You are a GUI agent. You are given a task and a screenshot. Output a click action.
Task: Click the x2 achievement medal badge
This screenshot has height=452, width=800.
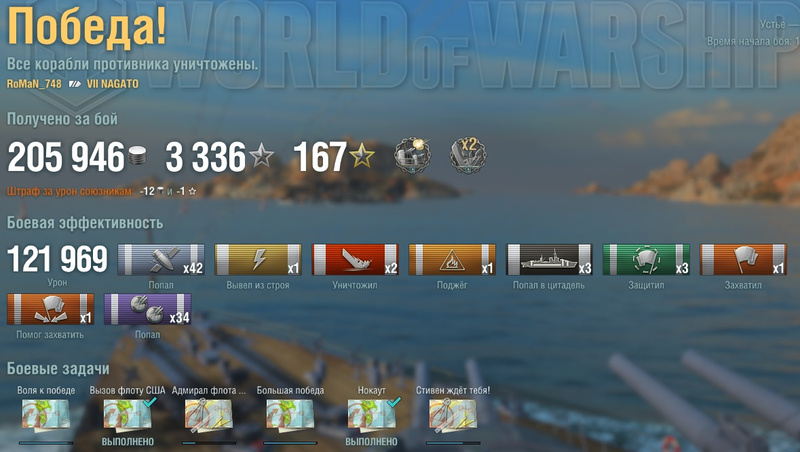point(468,155)
